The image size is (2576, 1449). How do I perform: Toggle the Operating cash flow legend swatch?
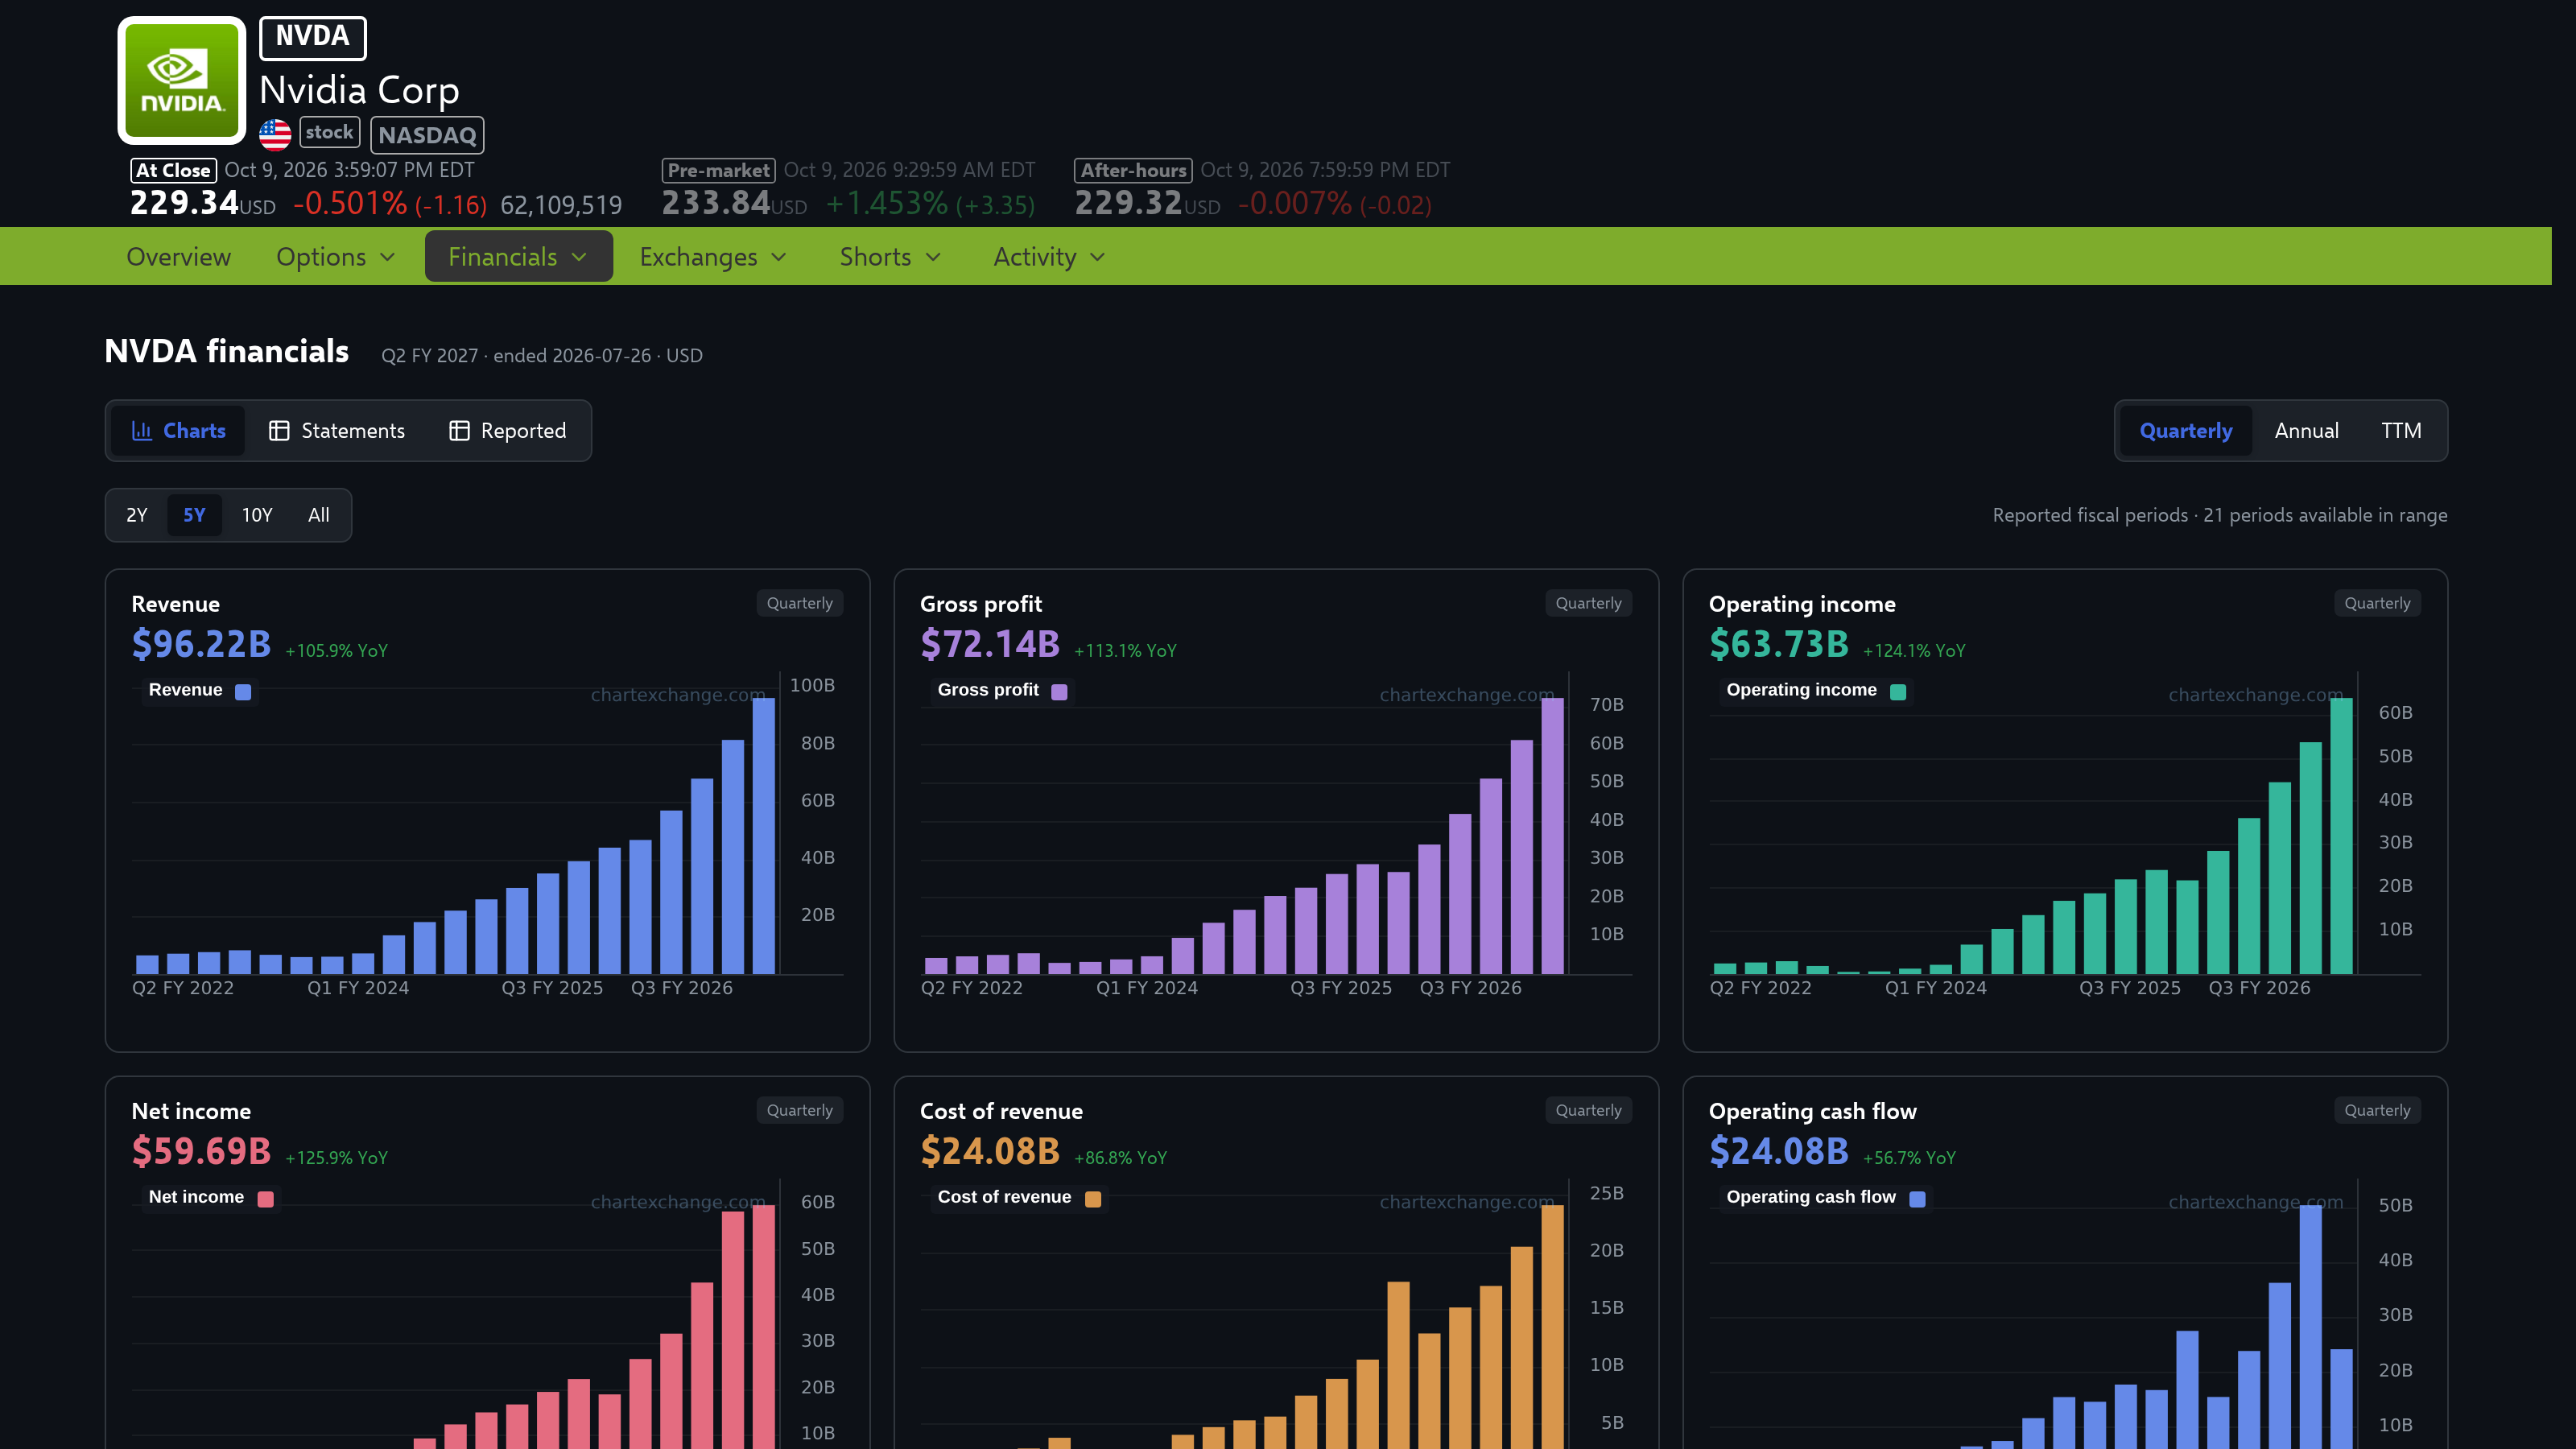[1917, 1198]
